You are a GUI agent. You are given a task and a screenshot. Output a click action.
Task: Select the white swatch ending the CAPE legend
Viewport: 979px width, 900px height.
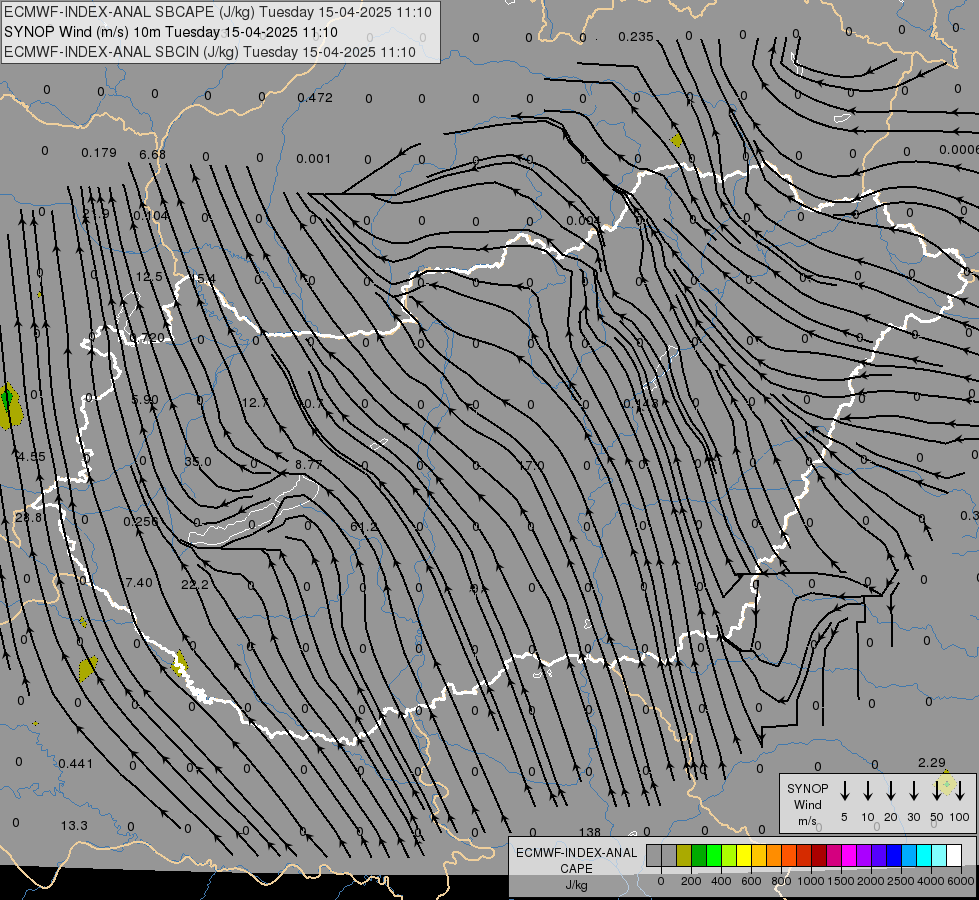(954, 856)
